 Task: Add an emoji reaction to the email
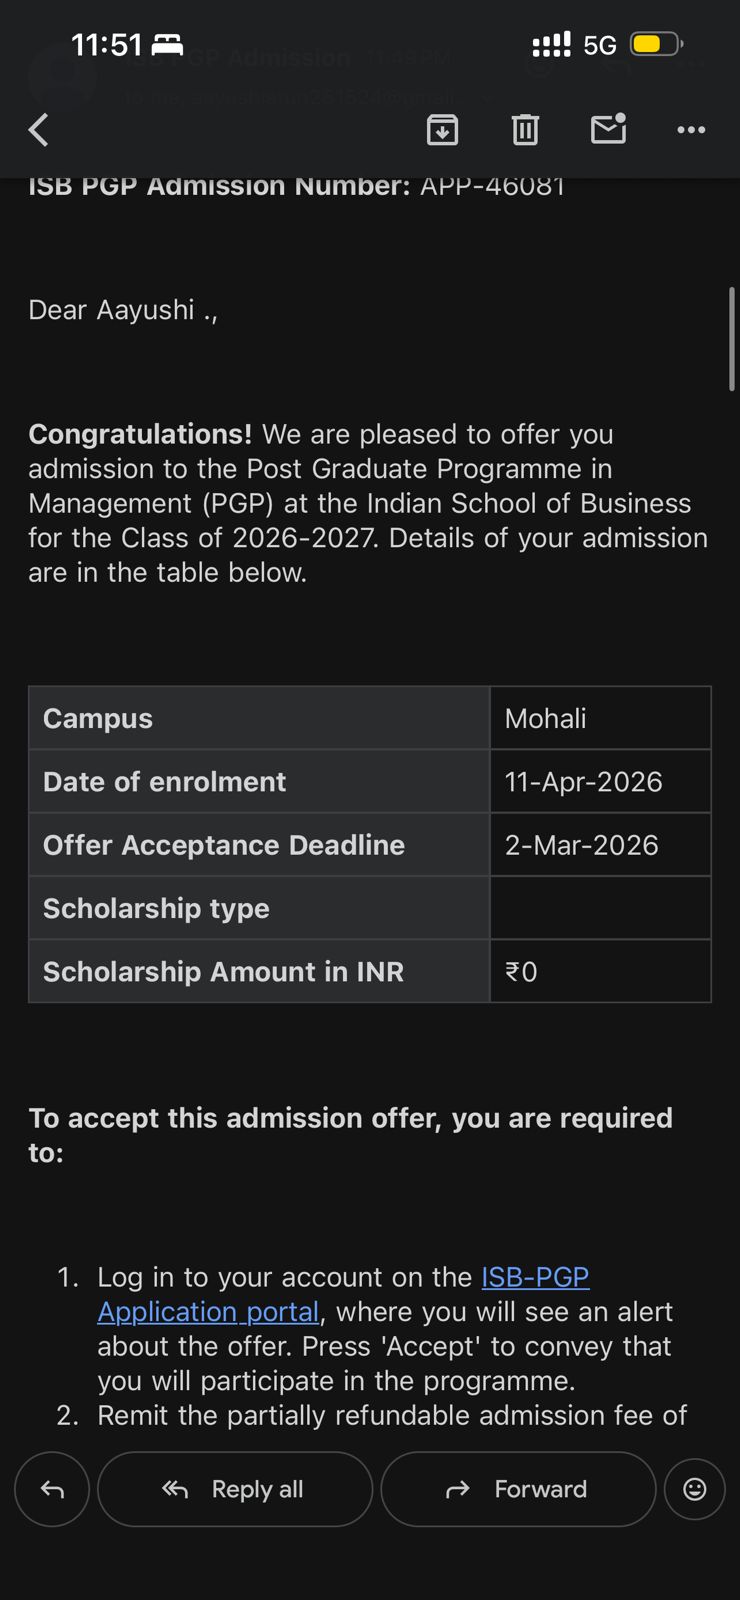694,1489
